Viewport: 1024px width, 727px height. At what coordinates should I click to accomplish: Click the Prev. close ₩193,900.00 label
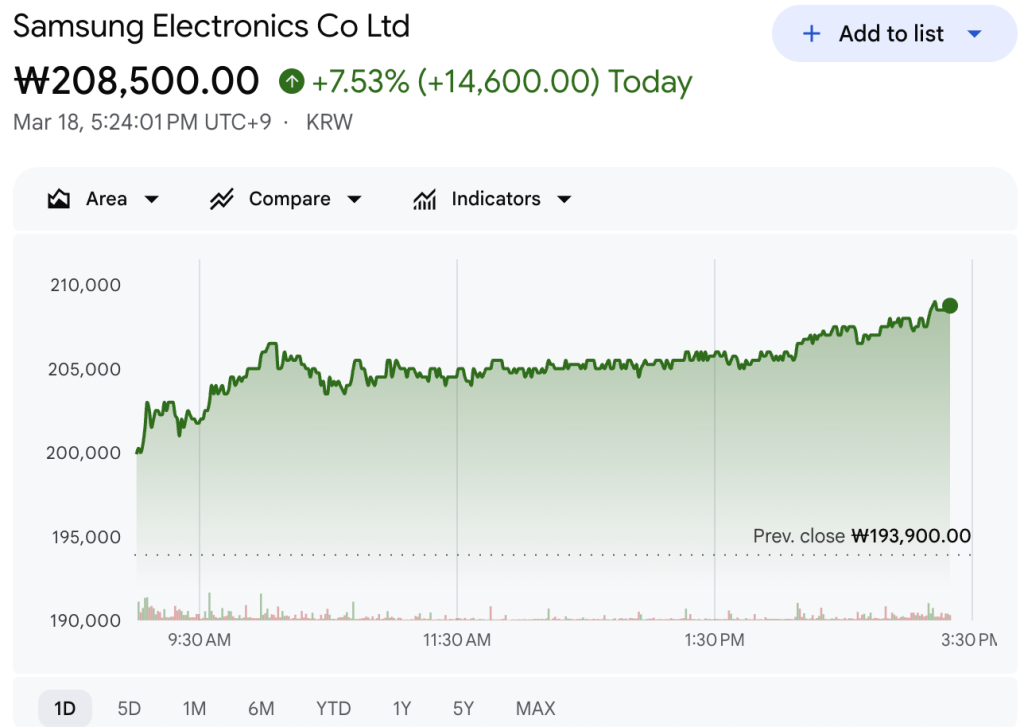pyautogui.click(x=861, y=537)
